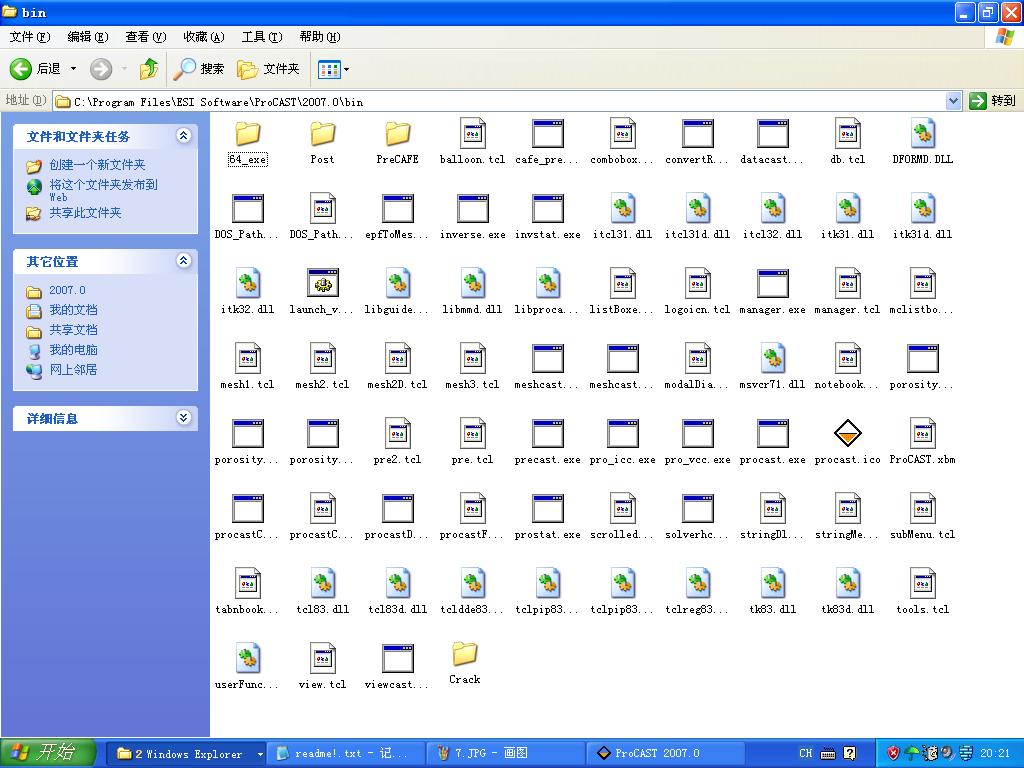Click the 转到 Go button
This screenshot has height=768, width=1024.
tap(993, 101)
